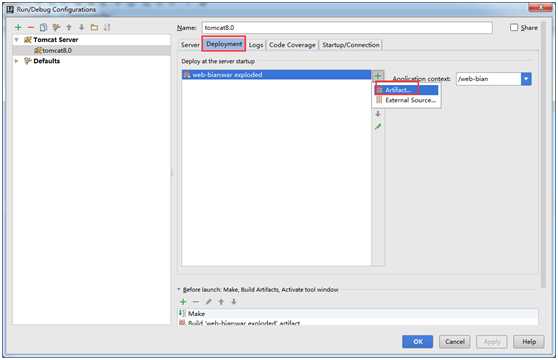Viewport: 558px width, 360px height.
Task: Toggle the Share checkbox
Action: coord(514,27)
